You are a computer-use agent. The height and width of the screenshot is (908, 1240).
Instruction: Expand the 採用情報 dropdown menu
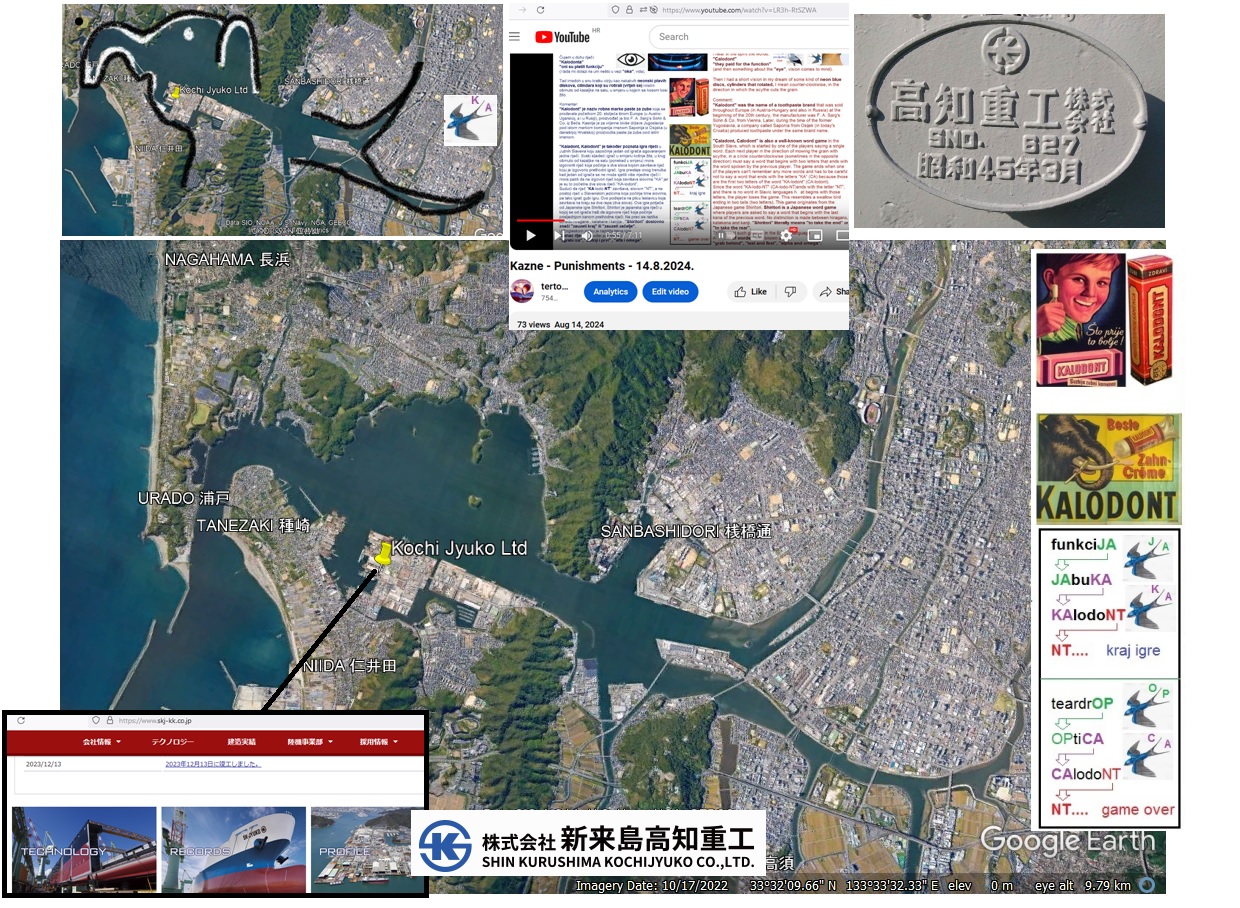pos(380,743)
